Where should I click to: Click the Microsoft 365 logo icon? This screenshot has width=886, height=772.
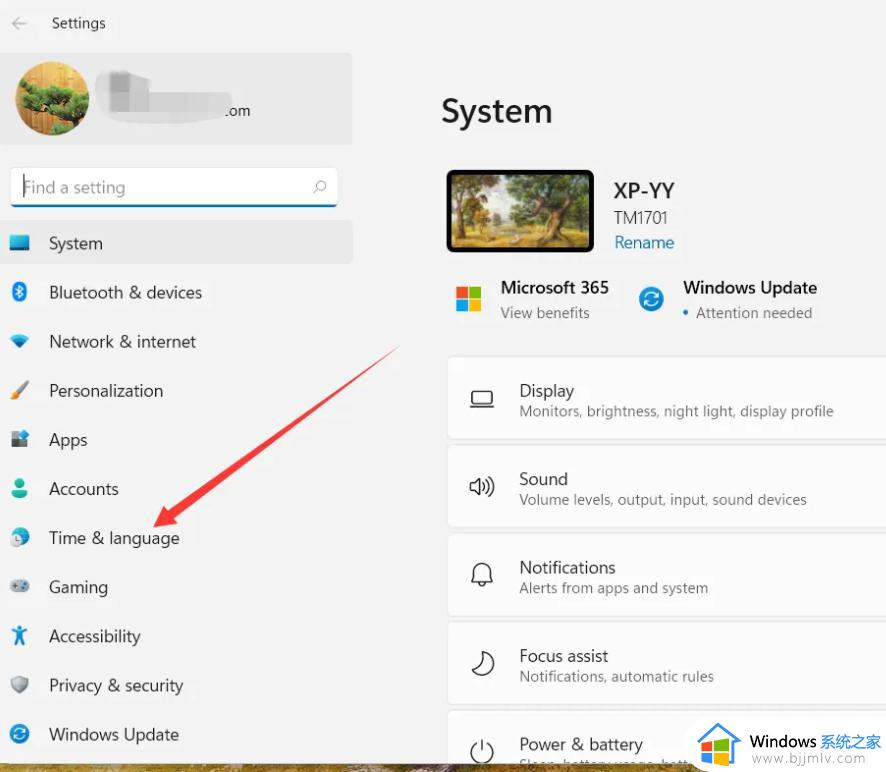[x=468, y=299]
